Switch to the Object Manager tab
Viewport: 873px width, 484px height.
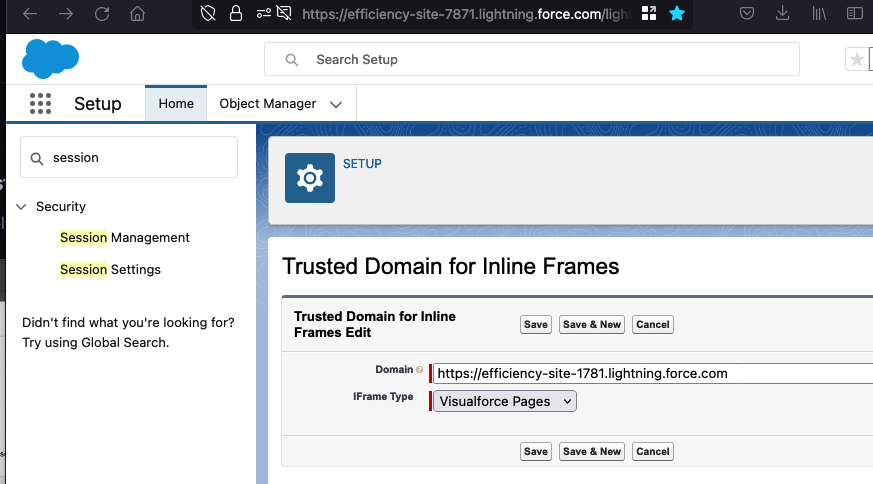coord(268,104)
